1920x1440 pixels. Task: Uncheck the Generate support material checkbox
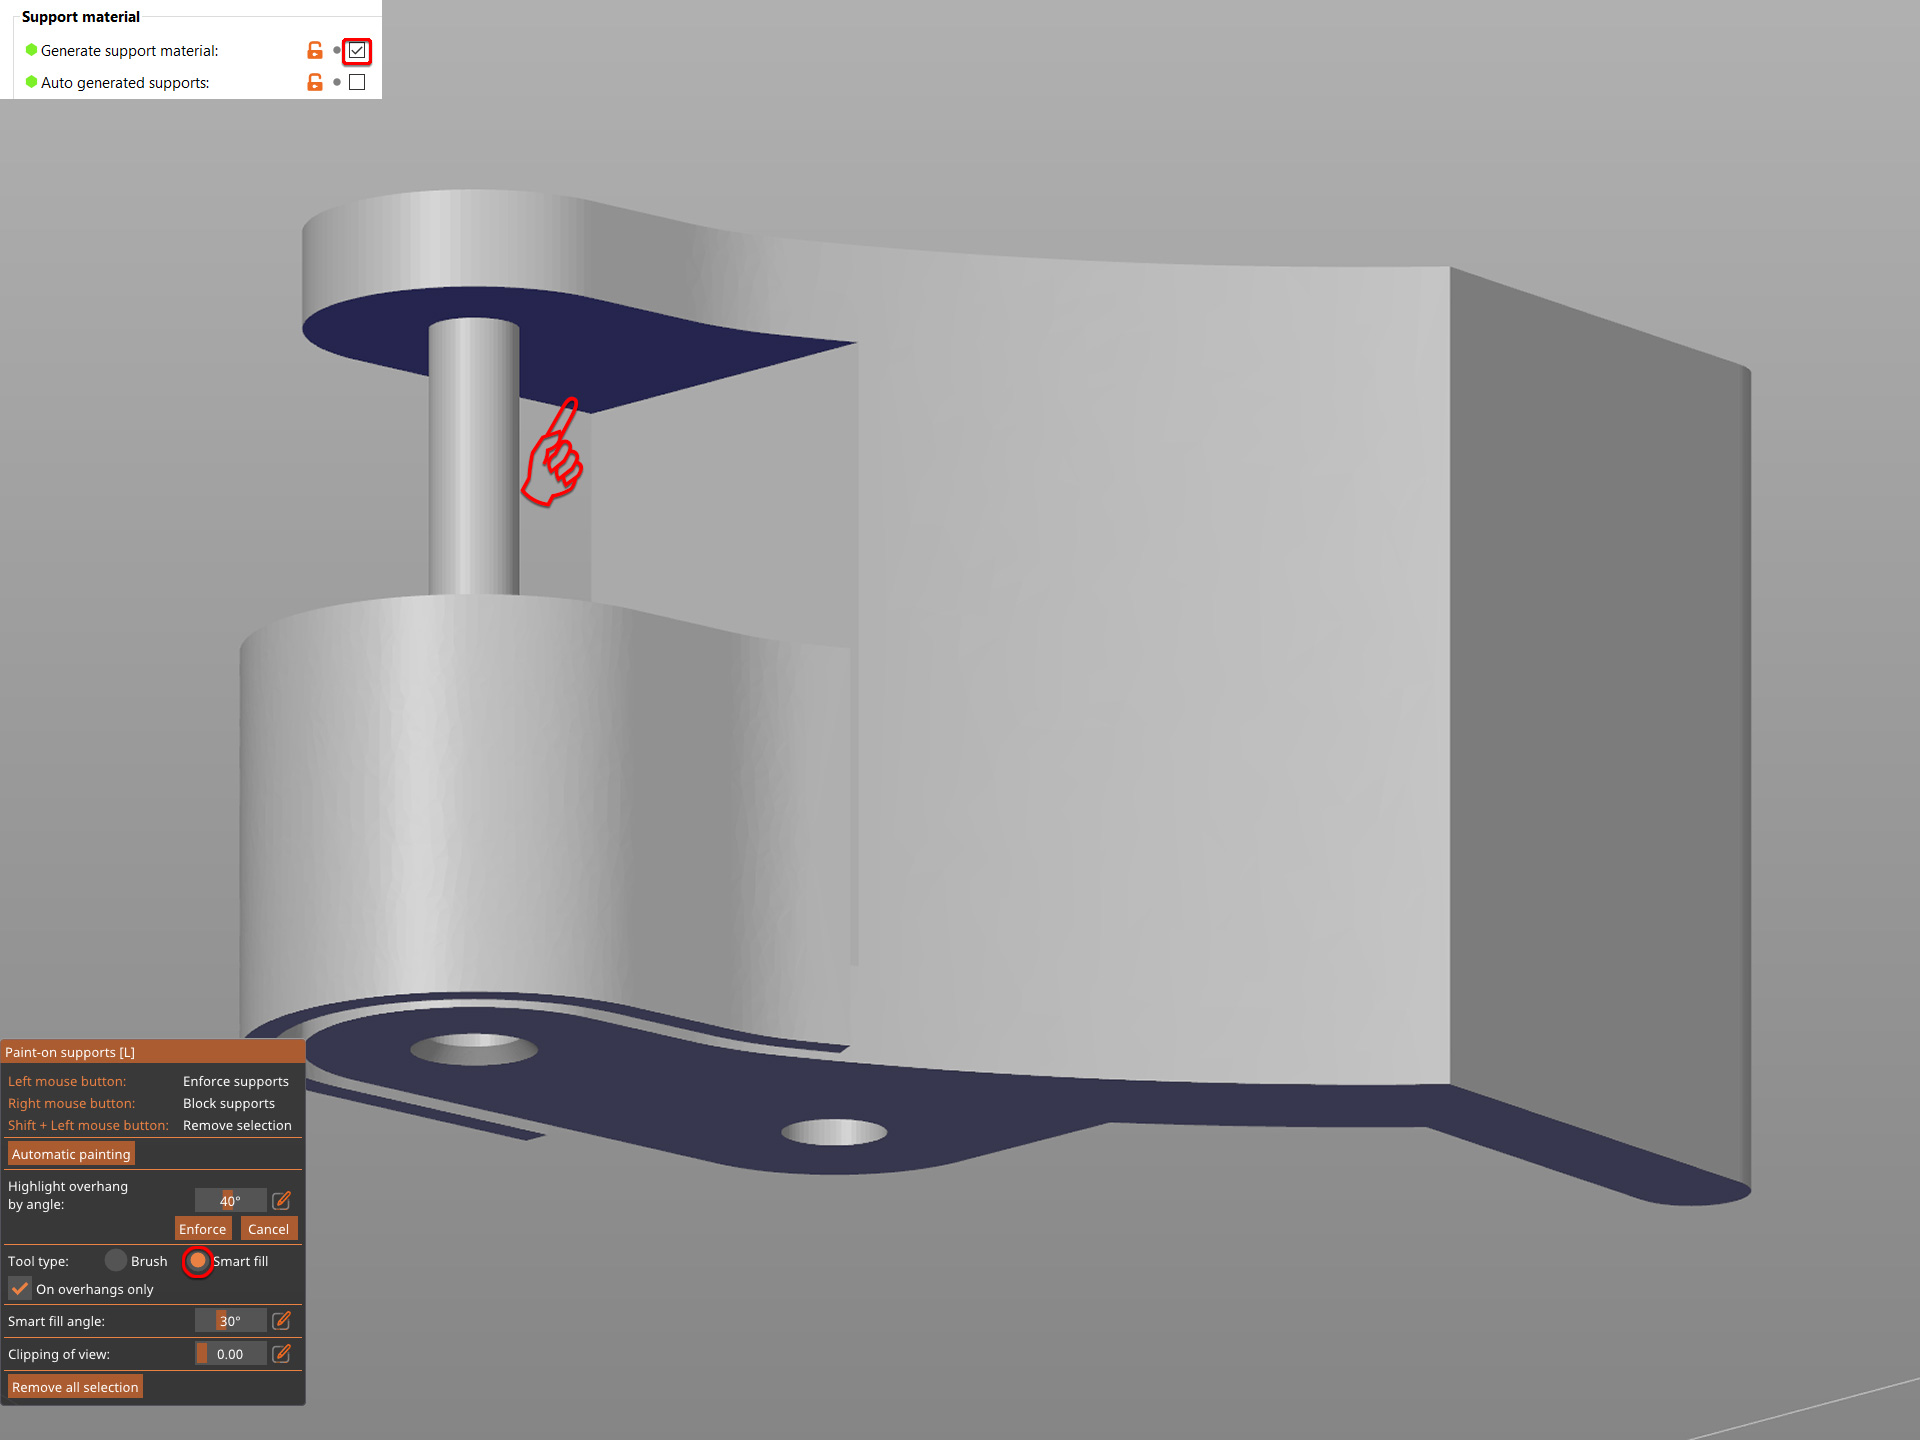tap(357, 50)
